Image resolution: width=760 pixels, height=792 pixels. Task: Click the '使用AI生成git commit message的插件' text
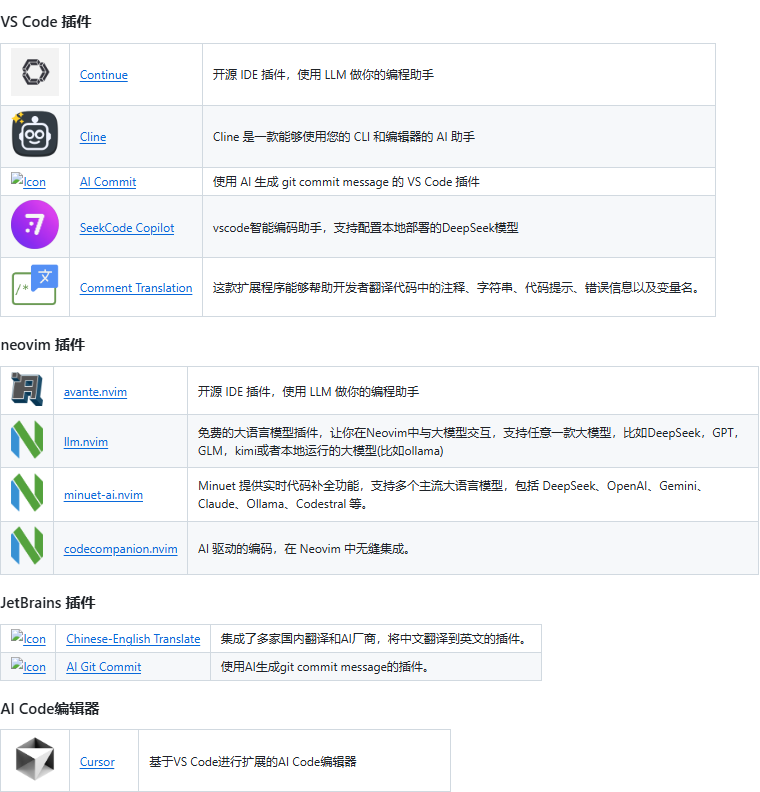(326, 667)
